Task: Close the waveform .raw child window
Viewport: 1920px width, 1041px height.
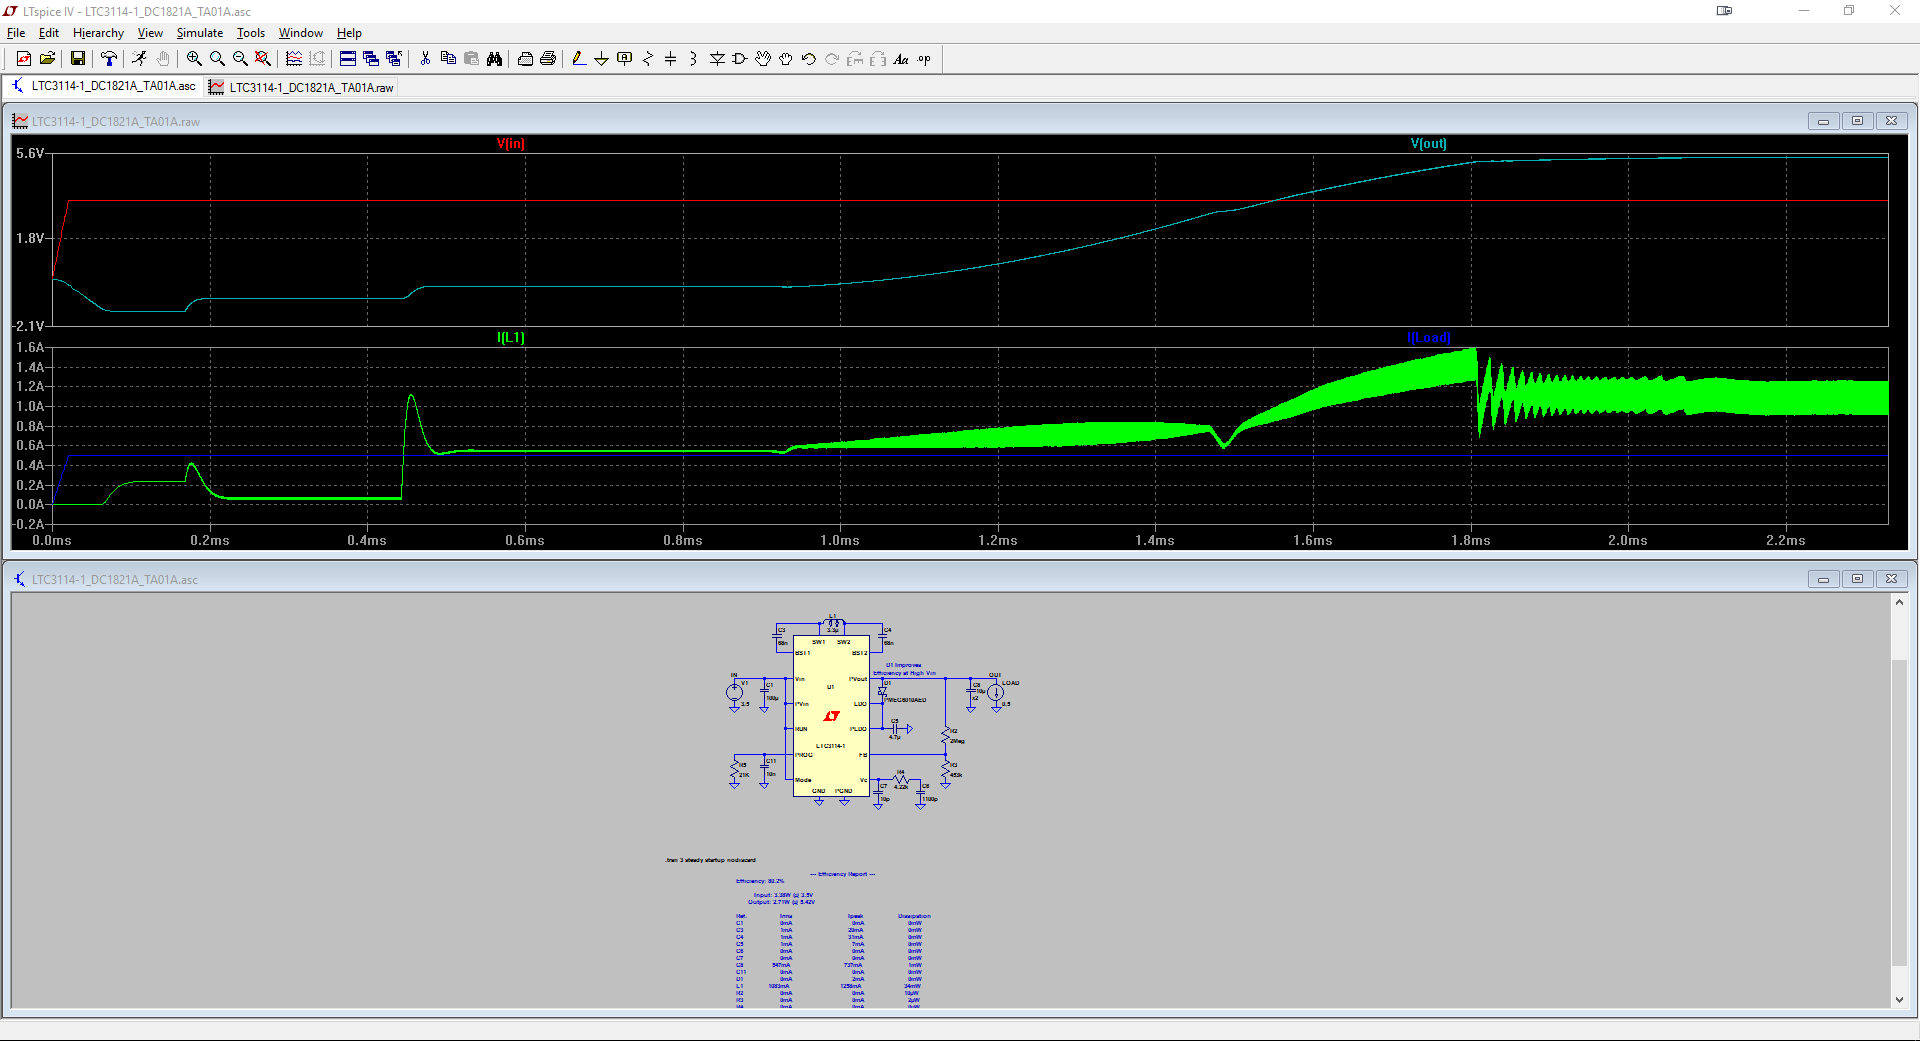Action: tap(1891, 121)
